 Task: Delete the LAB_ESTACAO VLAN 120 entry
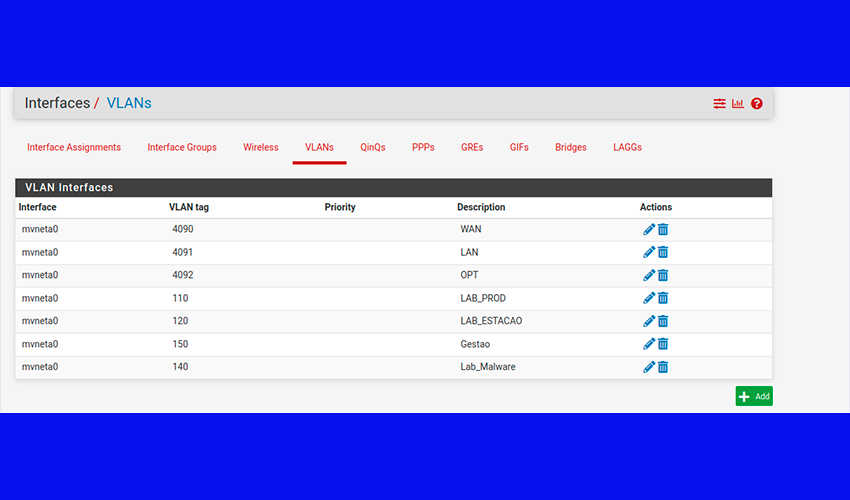click(663, 321)
